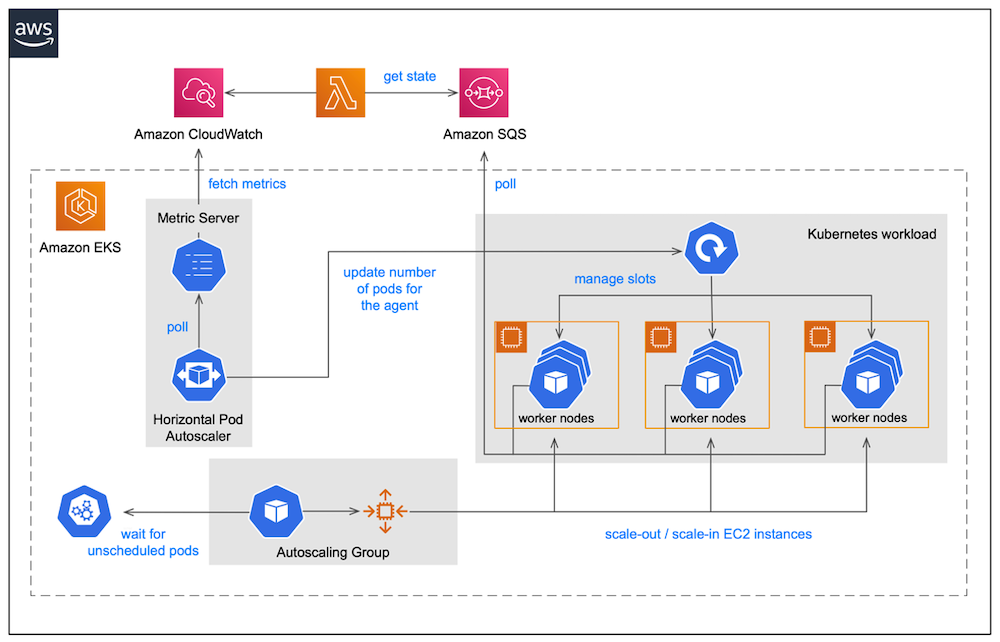Click the AWS logo in top-left corner

pos(33,31)
